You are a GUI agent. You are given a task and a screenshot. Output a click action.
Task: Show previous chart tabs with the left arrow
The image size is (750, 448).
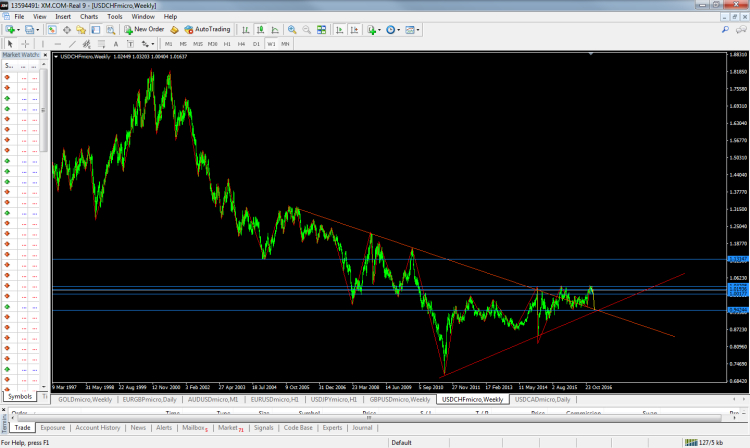734,399
